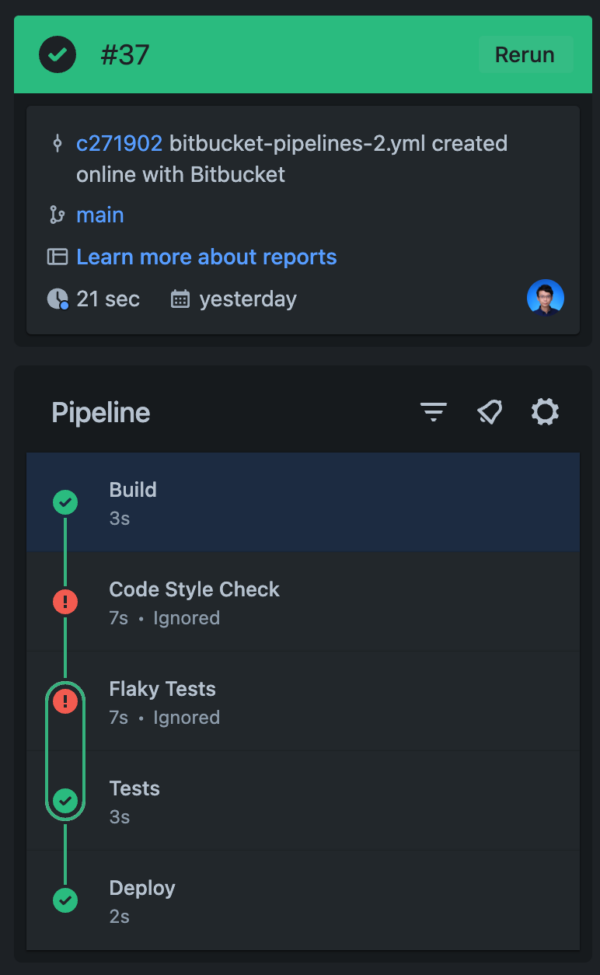Open Learn more about reports link
Screen dimensions: 600x975
coord(206,257)
